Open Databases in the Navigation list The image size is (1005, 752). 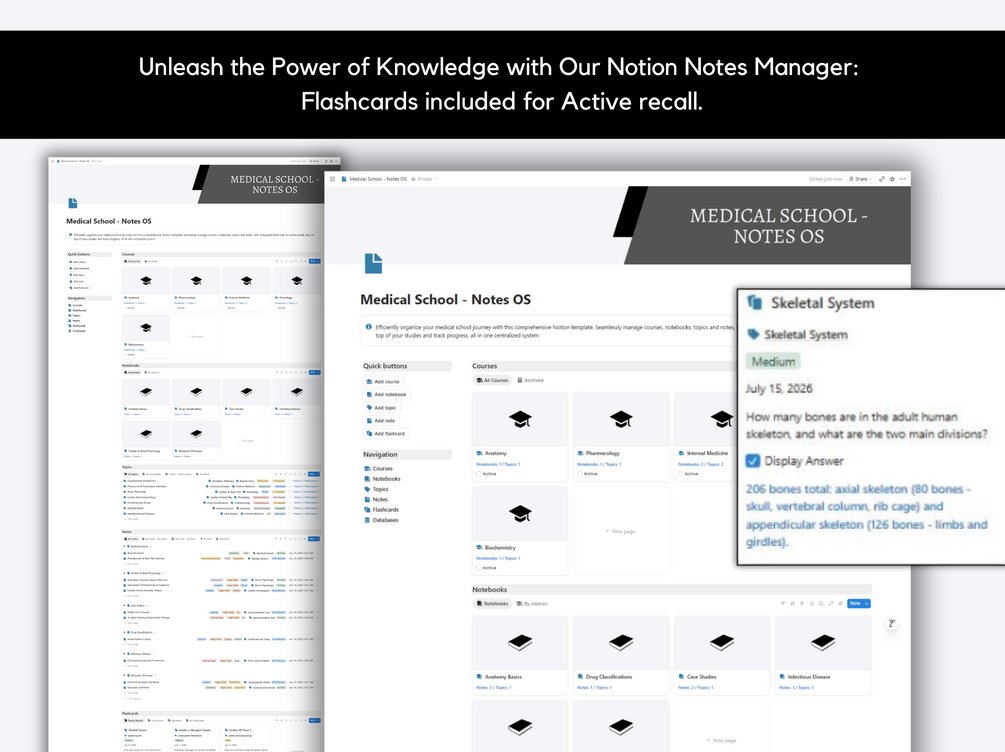pos(381,520)
